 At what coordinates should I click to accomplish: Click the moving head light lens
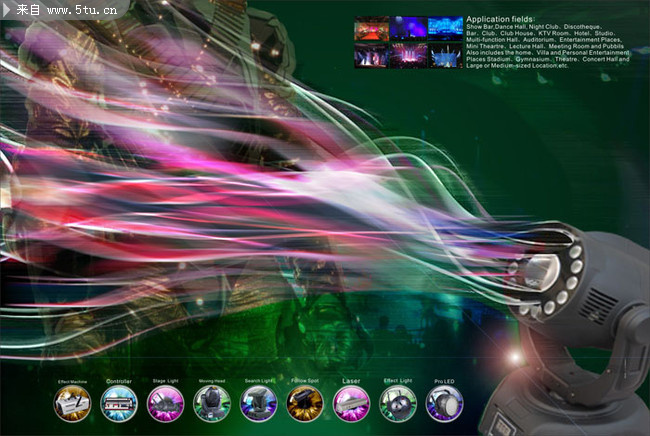pos(540,273)
